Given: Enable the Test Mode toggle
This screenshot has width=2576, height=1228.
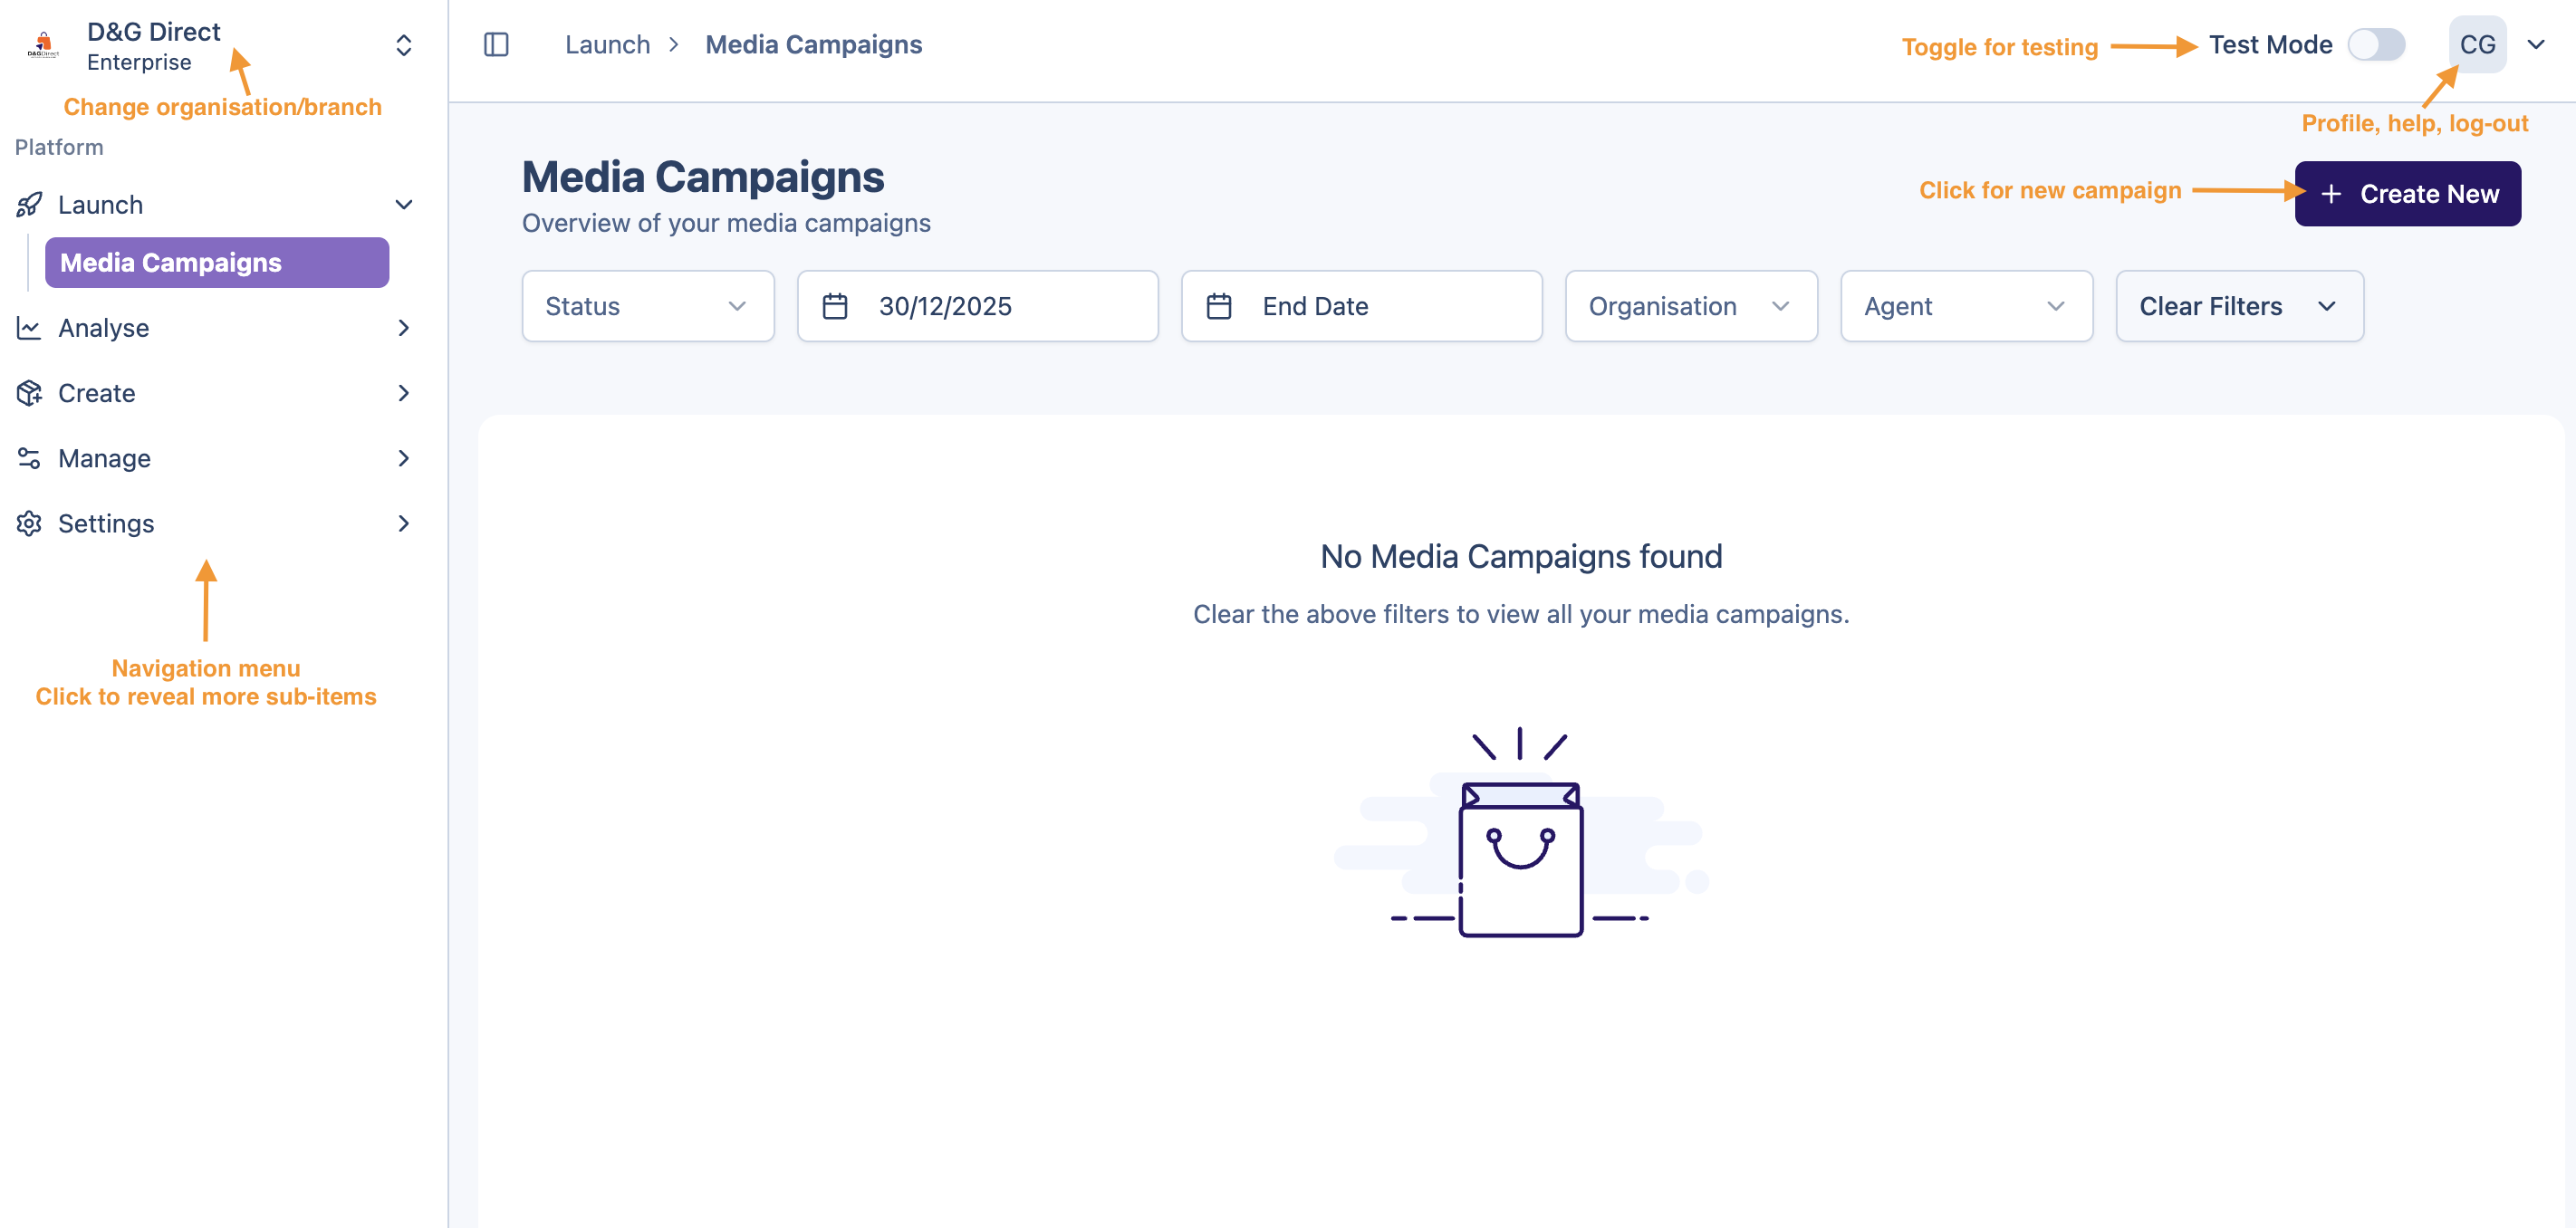Looking at the screenshot, I should [x=2375, y=45].
